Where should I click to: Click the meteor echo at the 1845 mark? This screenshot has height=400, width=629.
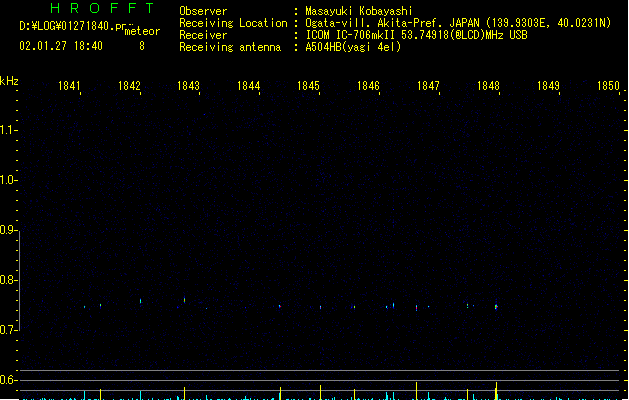(321, 307)
